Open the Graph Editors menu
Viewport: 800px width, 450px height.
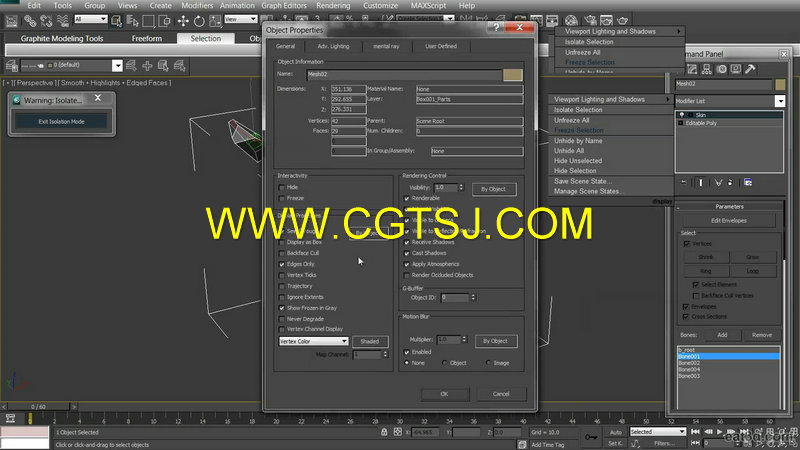(x=284, y=6)
